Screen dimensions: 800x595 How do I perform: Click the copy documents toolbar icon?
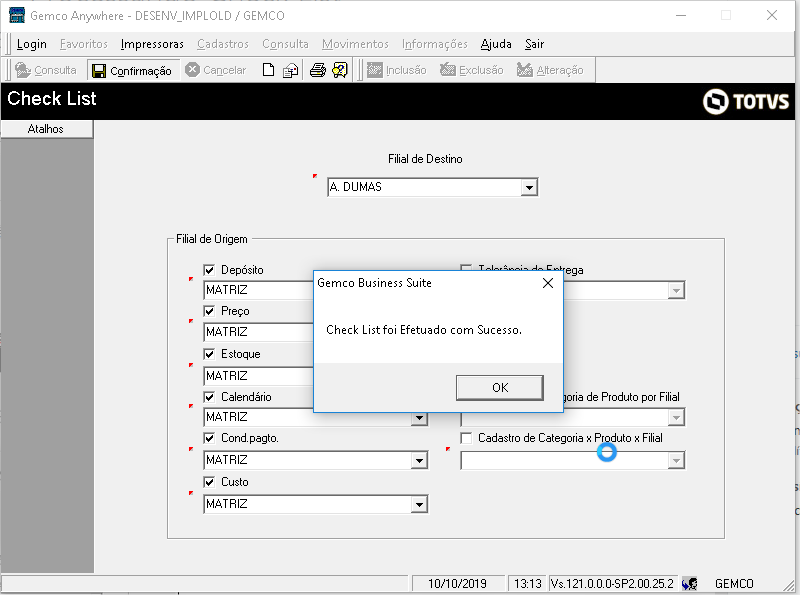[x=290, y=70]
